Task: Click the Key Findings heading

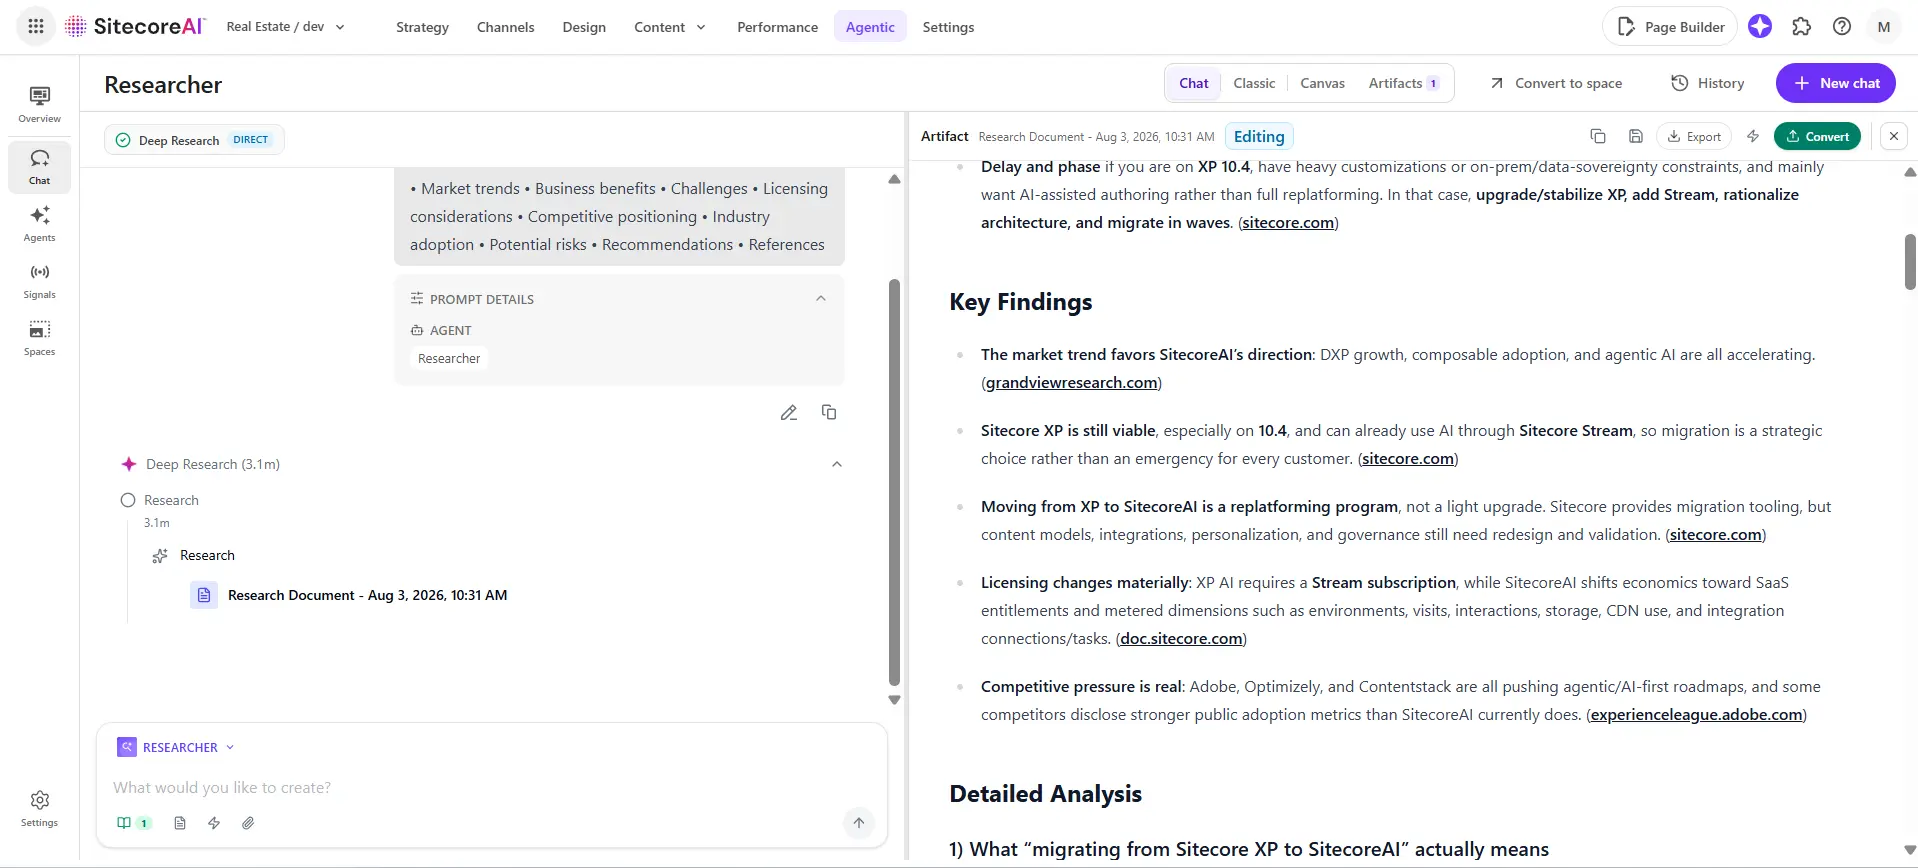Action: (x=1021, y=302)
